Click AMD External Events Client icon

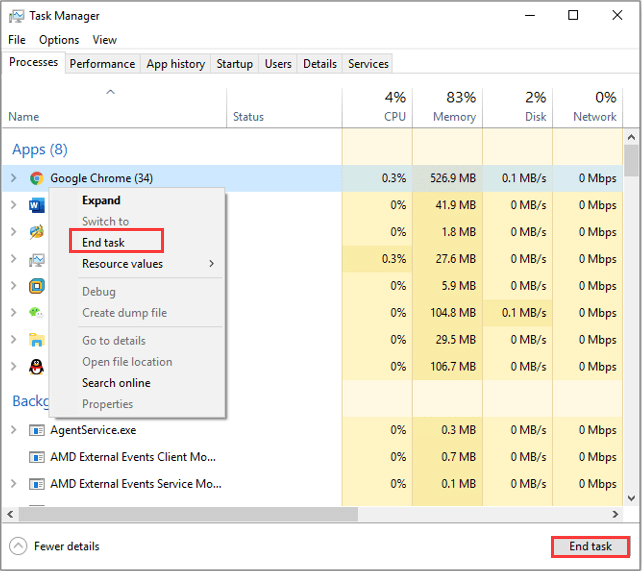(36, 457)
